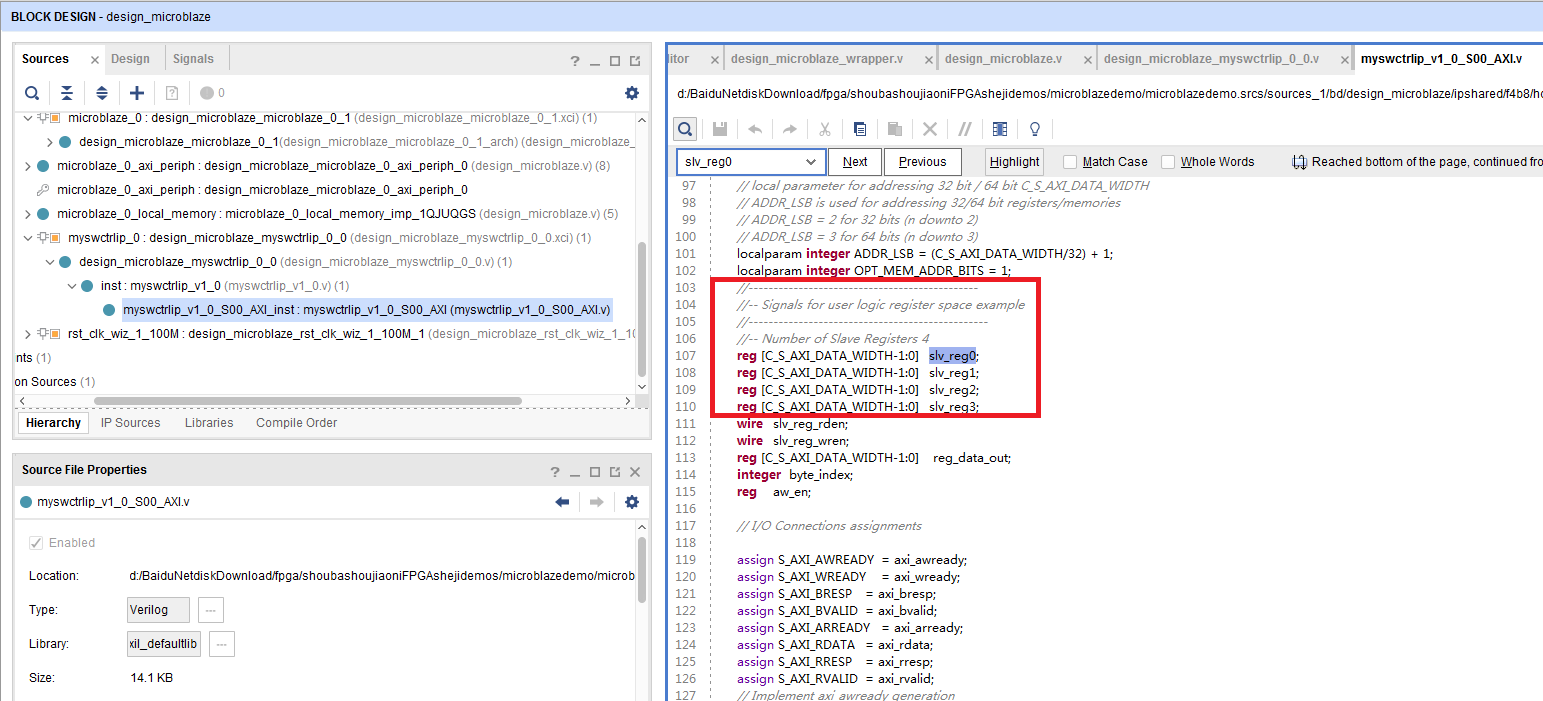1543x701 pixels.
Task: Collapse all items in Sources tree
Action: (66, 93)
